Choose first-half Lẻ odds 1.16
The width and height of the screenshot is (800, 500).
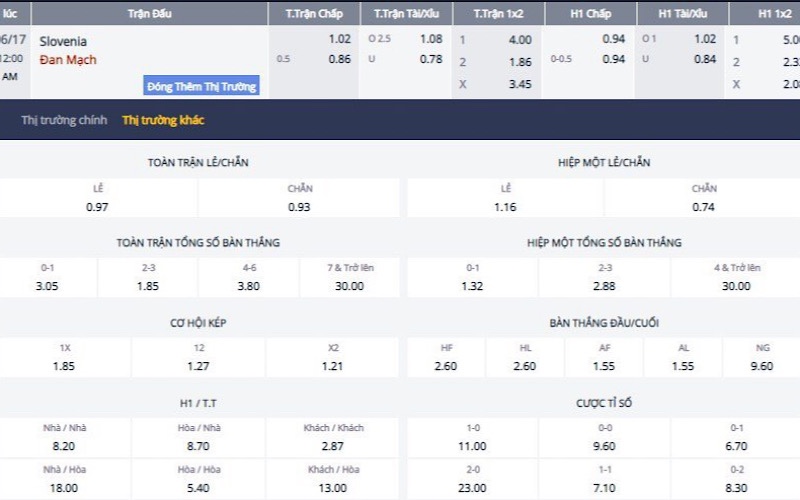tap(504, 206)
